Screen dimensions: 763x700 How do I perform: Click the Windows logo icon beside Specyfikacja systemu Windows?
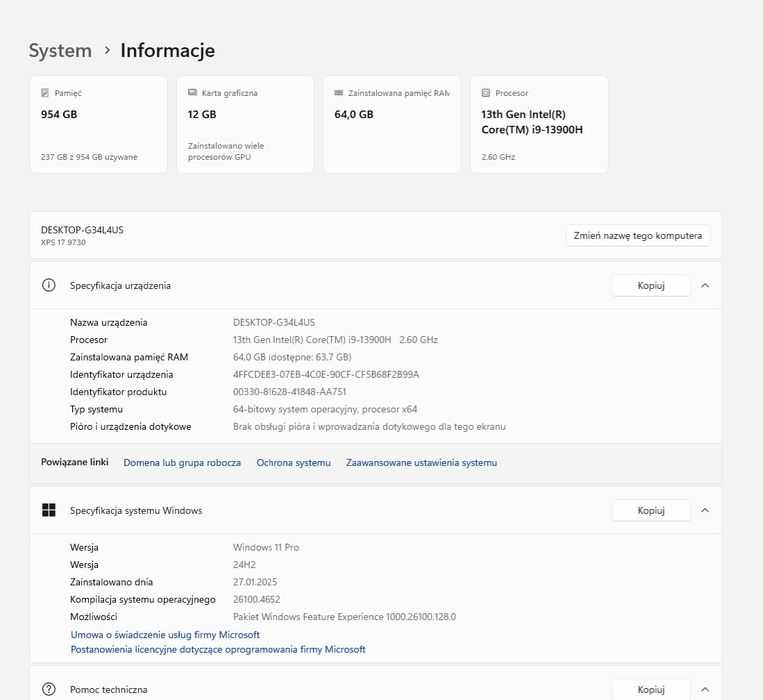(49, 510)
